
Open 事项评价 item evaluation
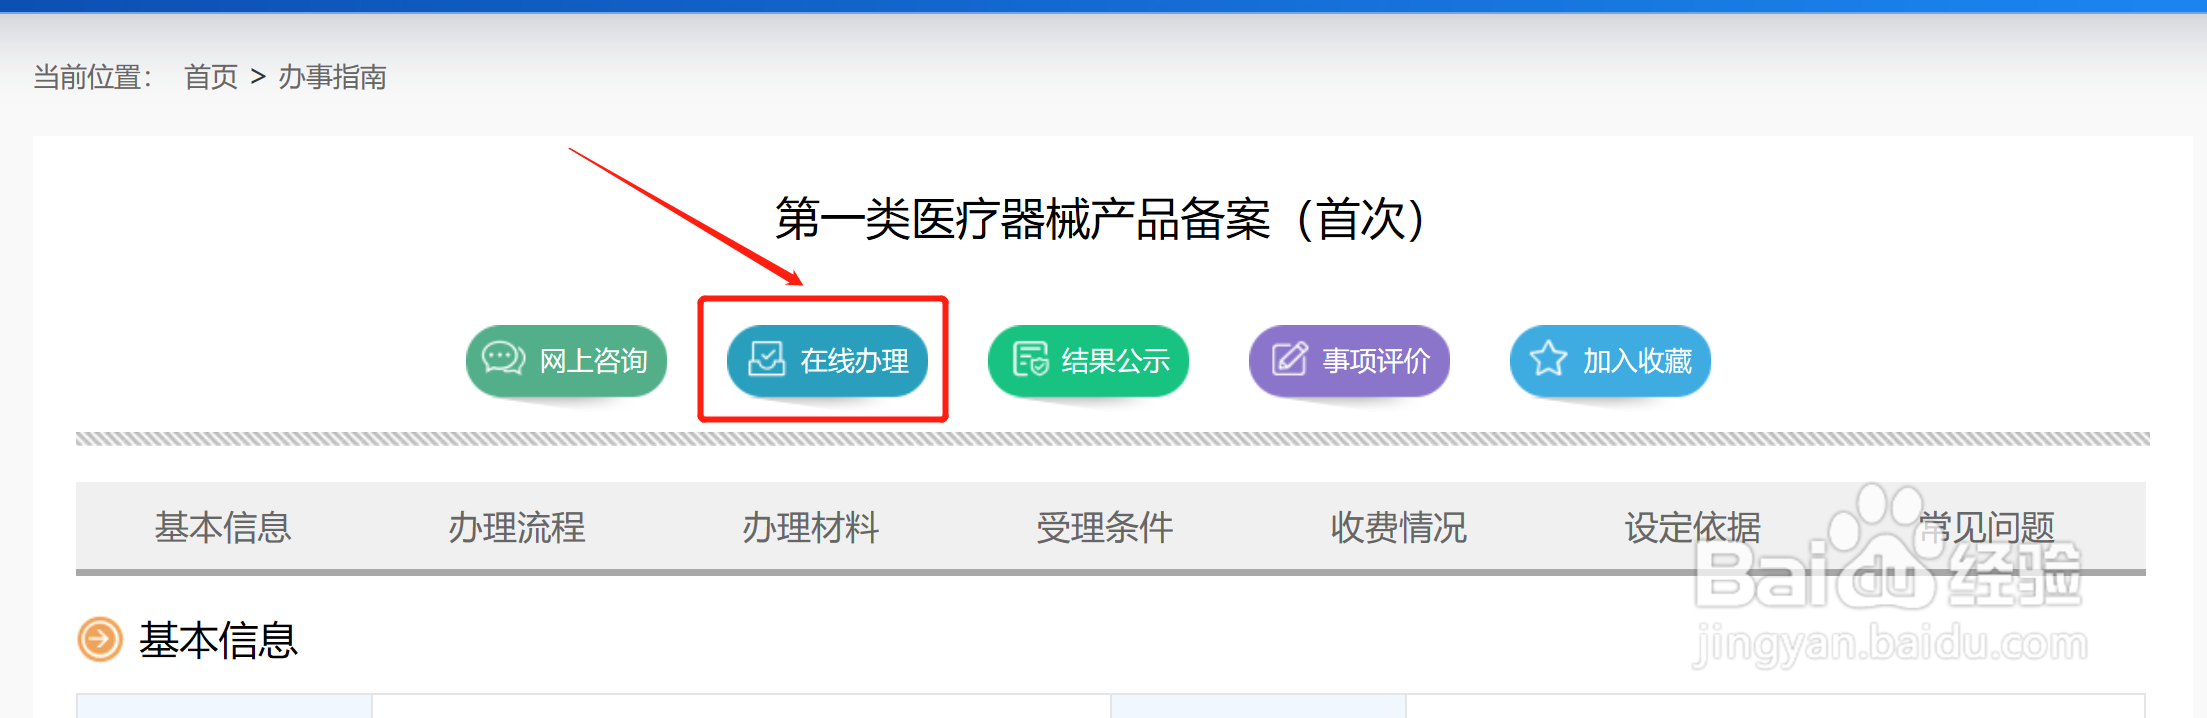tap(1349, 361)
